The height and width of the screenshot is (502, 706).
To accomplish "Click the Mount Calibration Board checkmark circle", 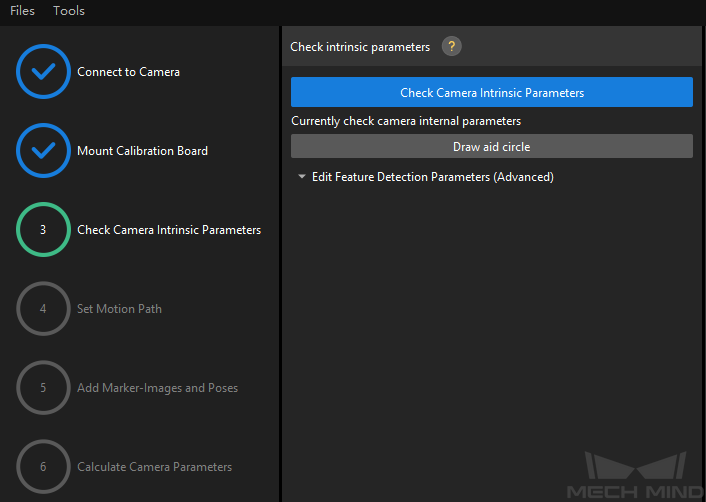I will (43, 151).
